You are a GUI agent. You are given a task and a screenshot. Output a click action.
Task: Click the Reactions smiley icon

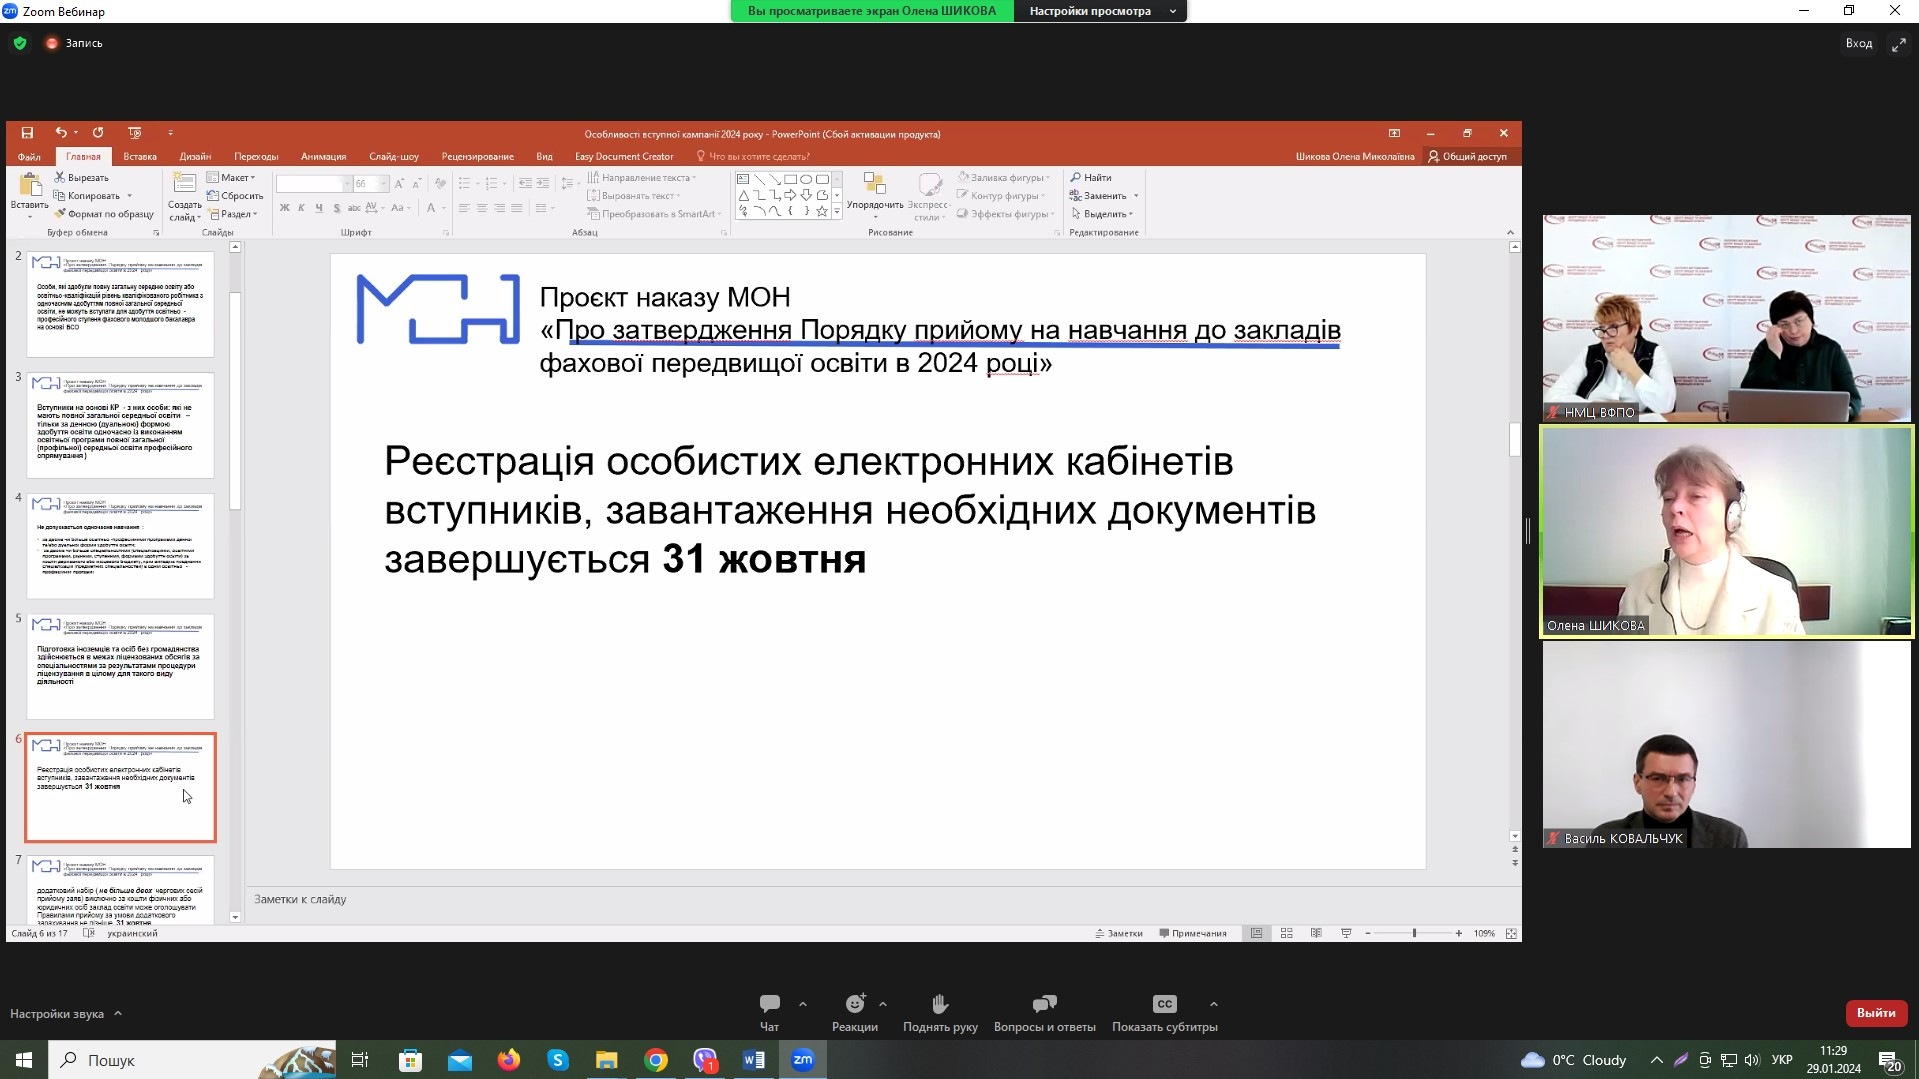coord(854,1004)
